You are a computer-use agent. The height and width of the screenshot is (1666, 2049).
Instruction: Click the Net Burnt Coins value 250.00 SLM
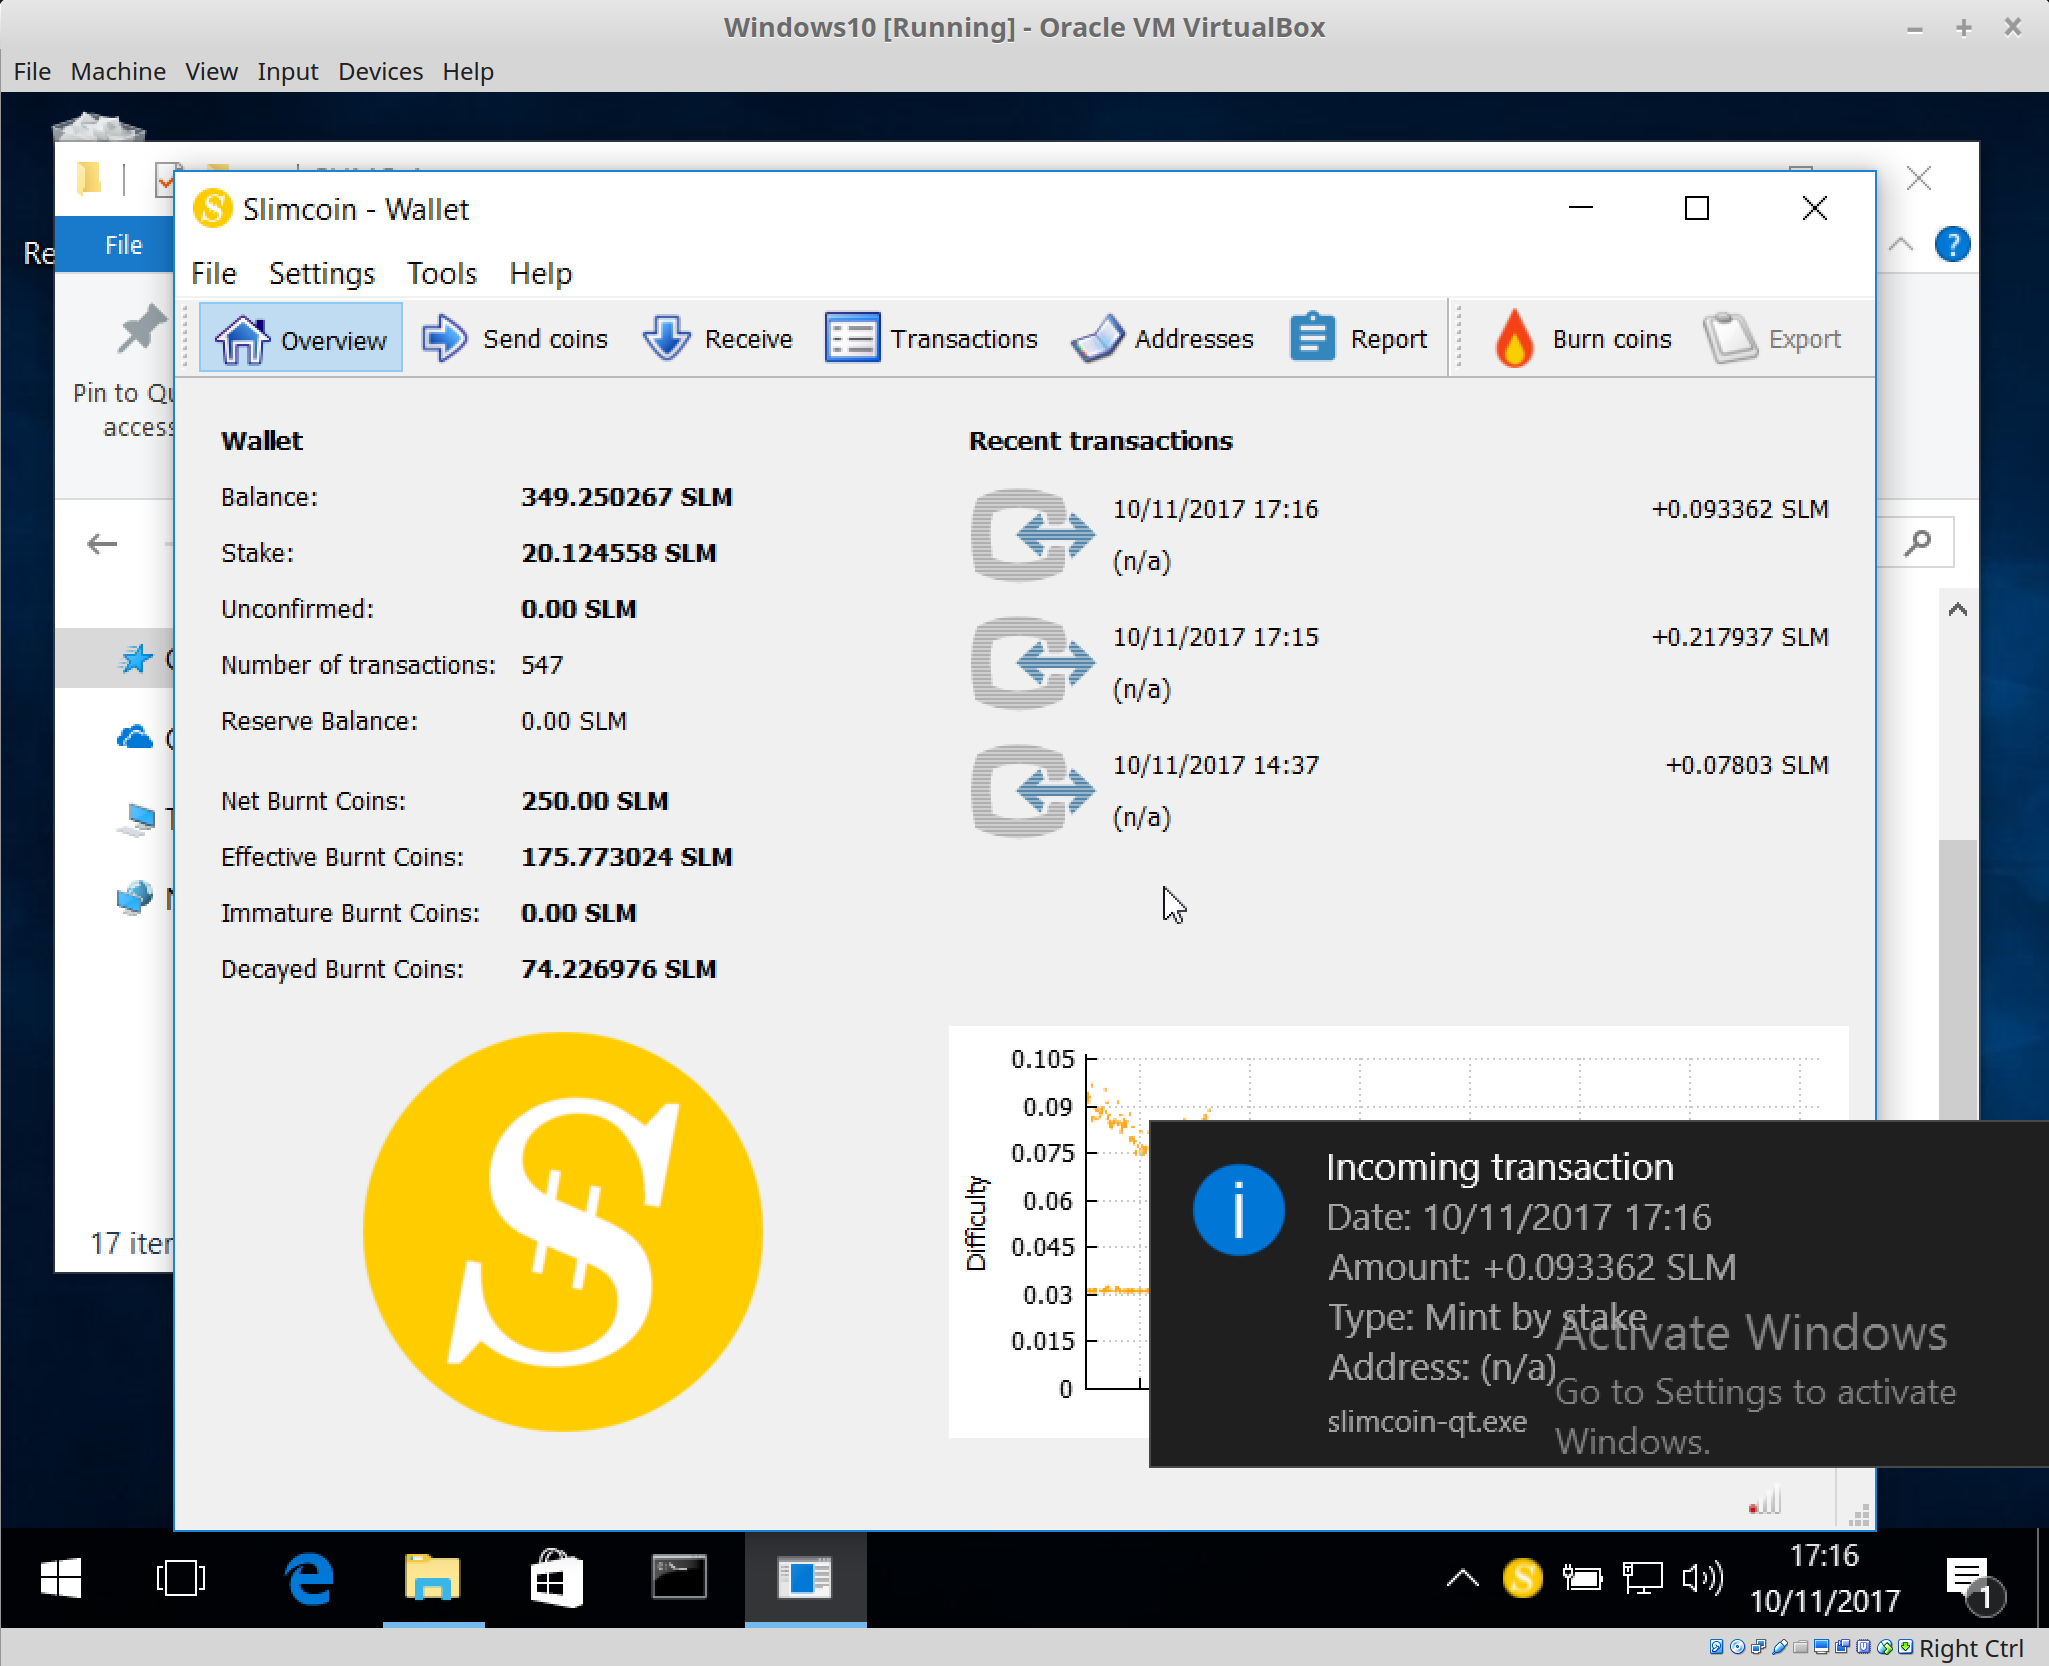point(594,801)
